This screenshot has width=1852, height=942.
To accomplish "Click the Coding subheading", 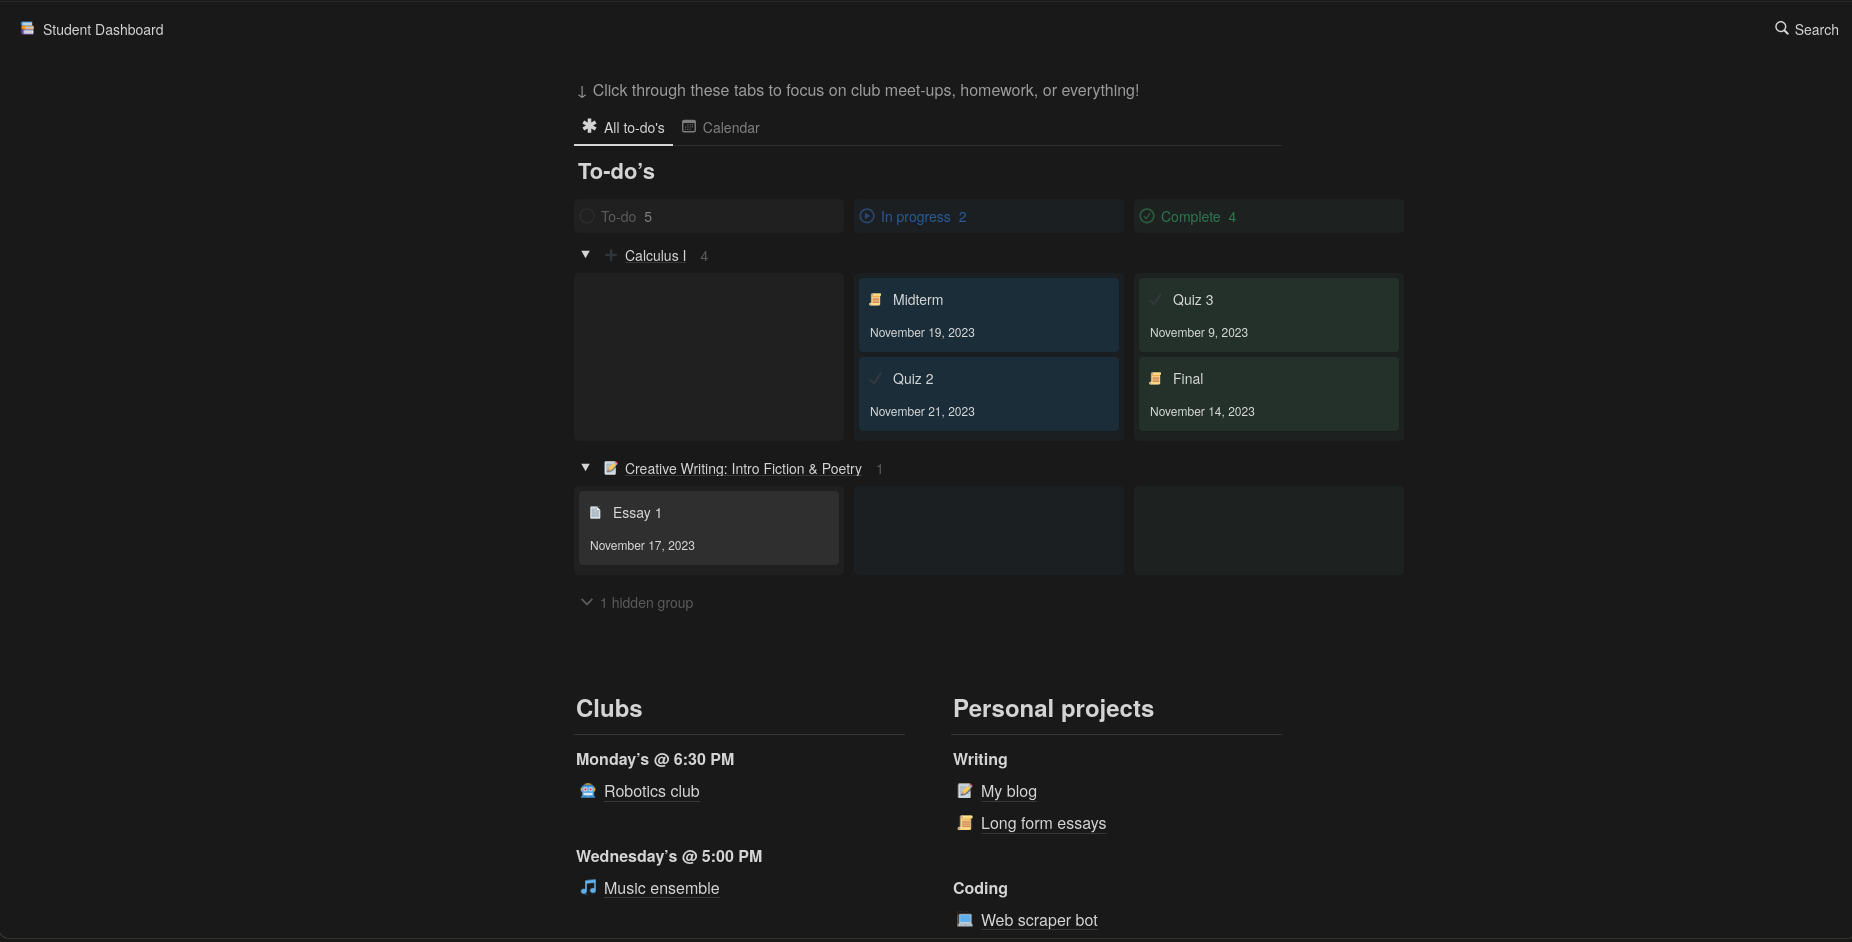I will (980, 888).
